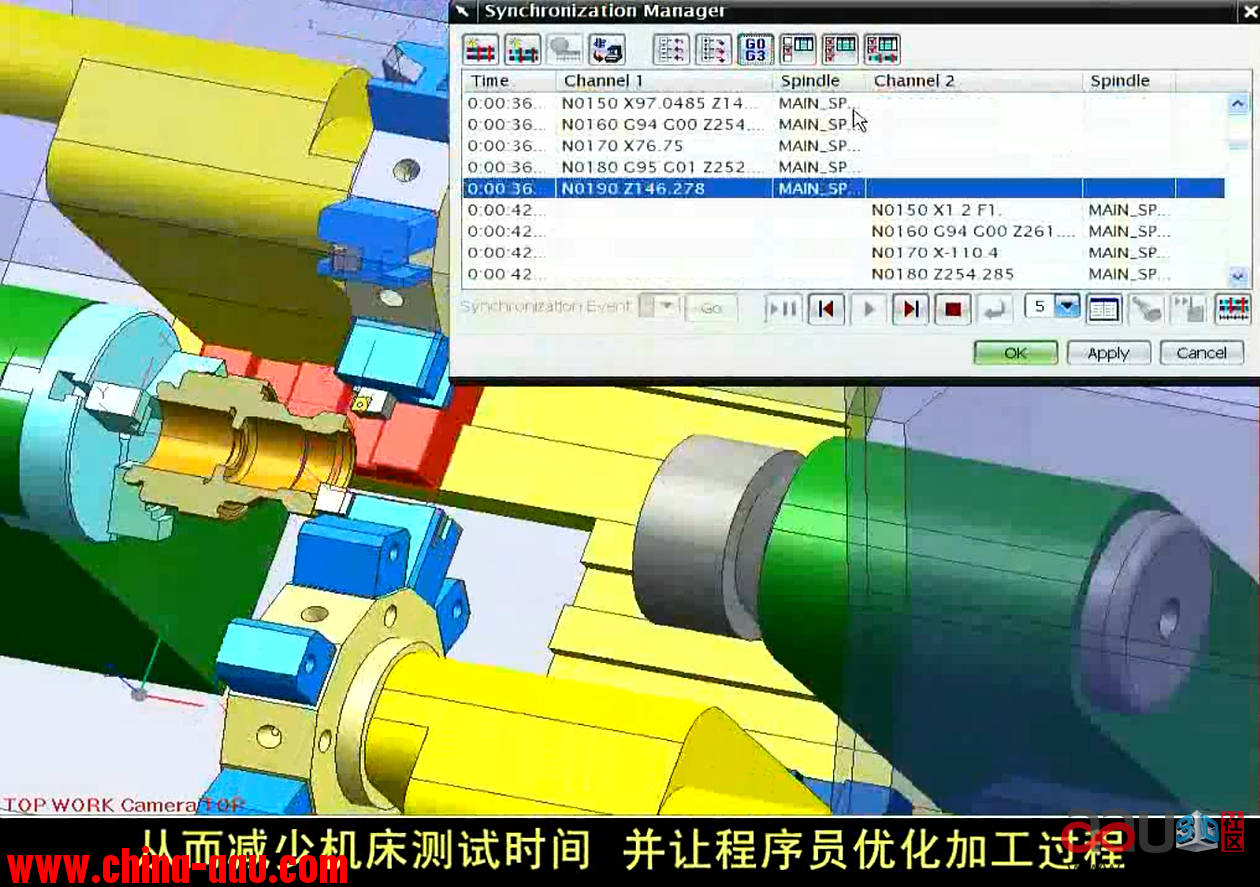This screenshot has width=1260, height=887.
Task: Click the sync chart icon at bottom-right of dialog
Action: [x=1232, y=309]
